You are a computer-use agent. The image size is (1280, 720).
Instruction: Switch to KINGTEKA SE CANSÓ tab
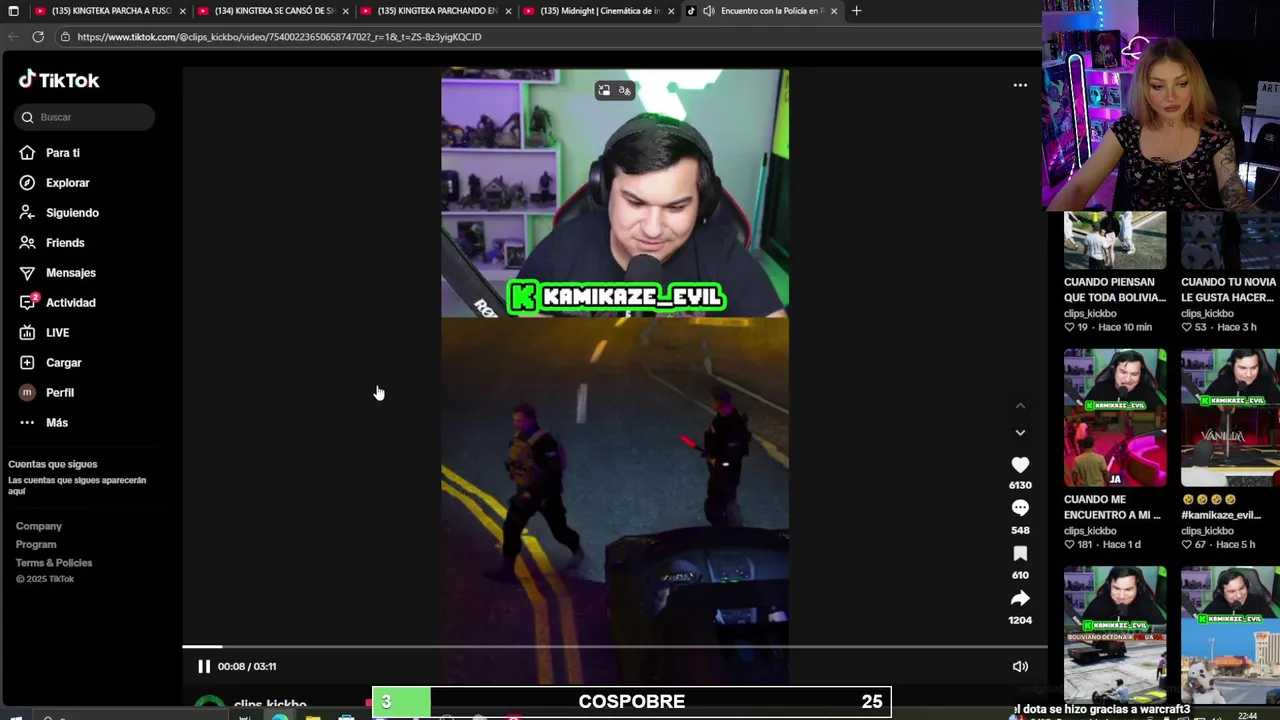pyautogui.click(x=273, y=11)
